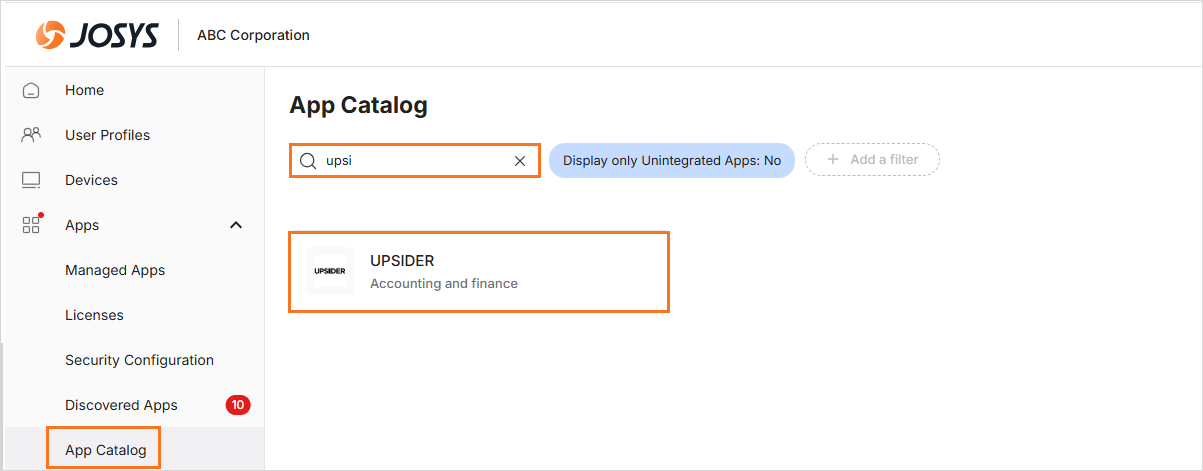Open Security Configuration
1203x471 pixels.
click(x=139, y=360)
